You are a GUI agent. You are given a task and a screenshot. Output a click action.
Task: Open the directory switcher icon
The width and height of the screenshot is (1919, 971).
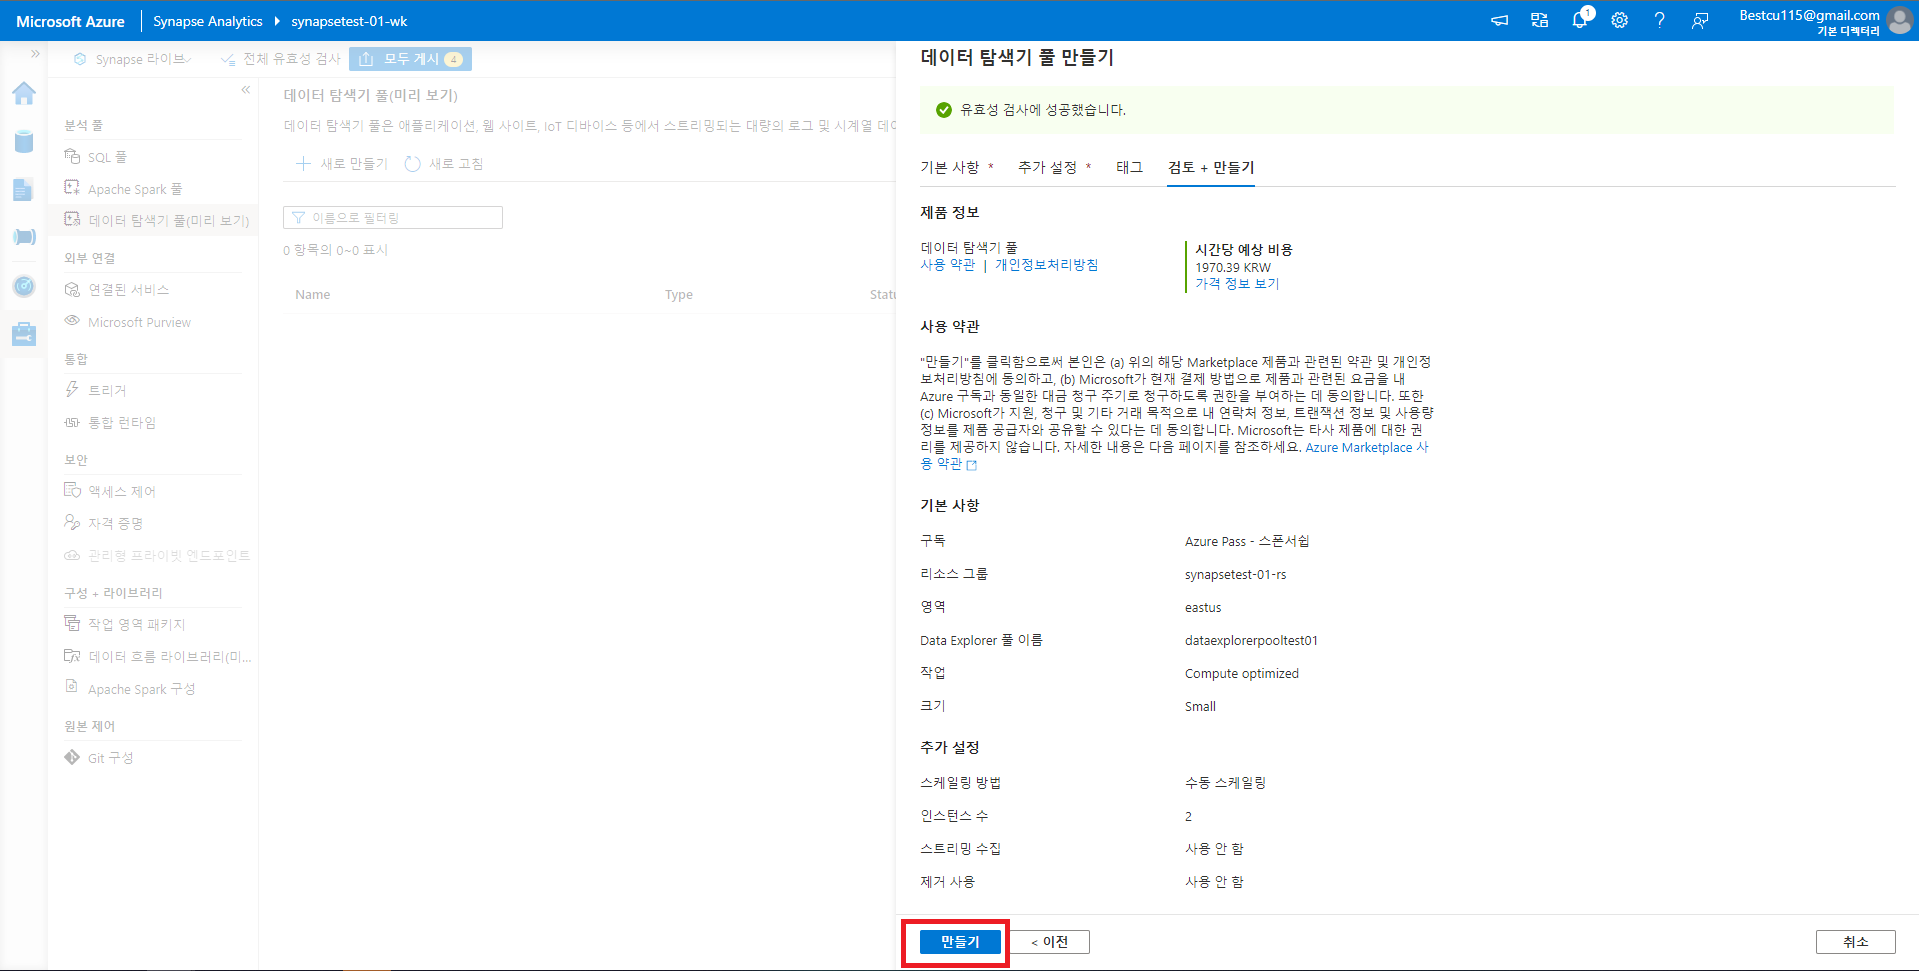point(1539,20)
